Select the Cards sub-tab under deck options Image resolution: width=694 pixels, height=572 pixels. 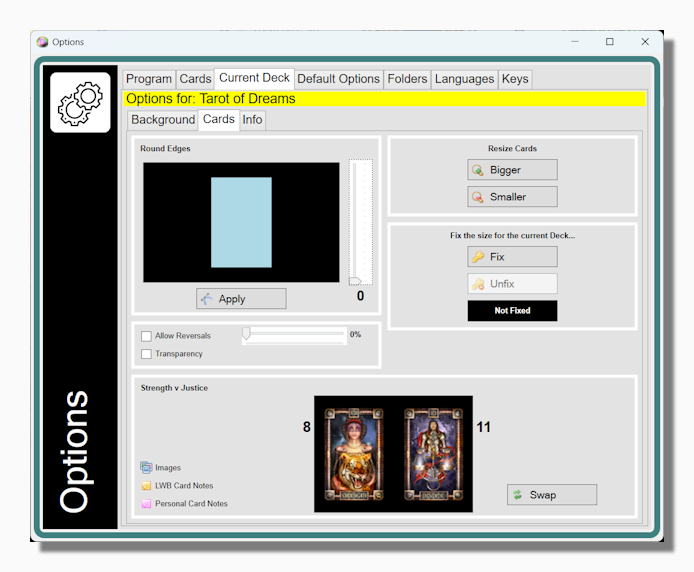[x=219, y=120]
